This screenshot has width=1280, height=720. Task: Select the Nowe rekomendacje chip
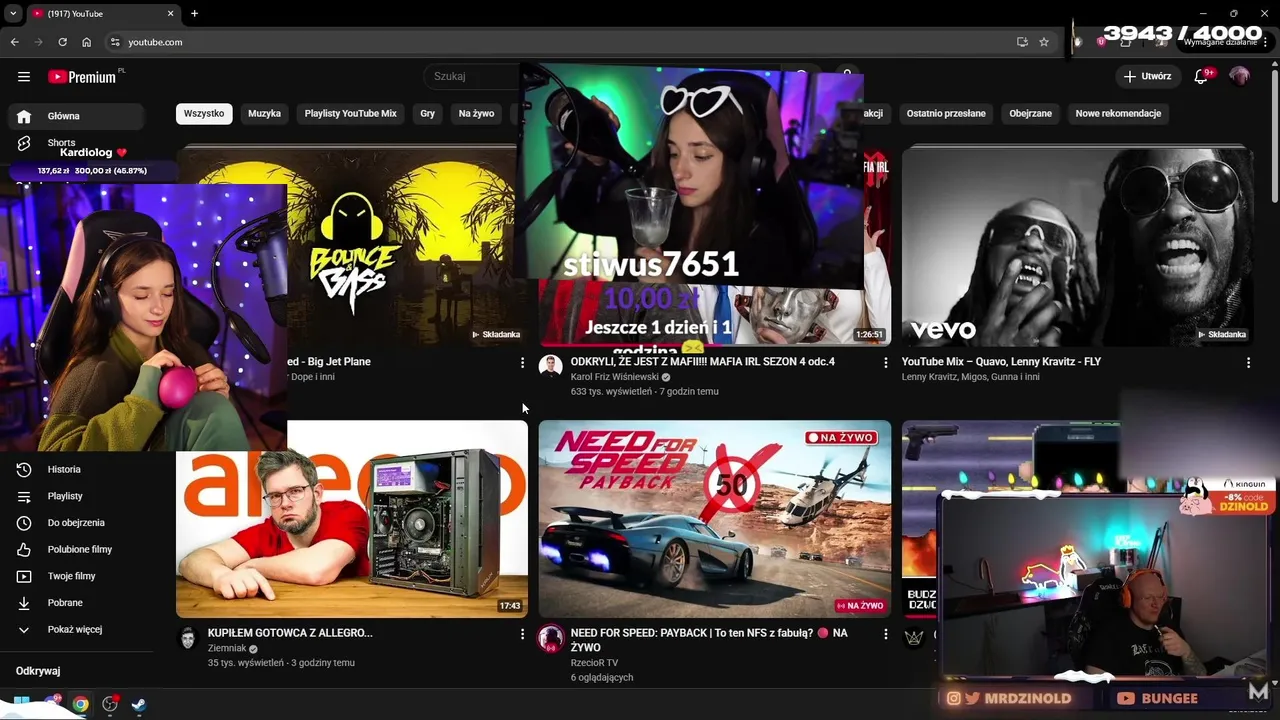point(1118,114)
